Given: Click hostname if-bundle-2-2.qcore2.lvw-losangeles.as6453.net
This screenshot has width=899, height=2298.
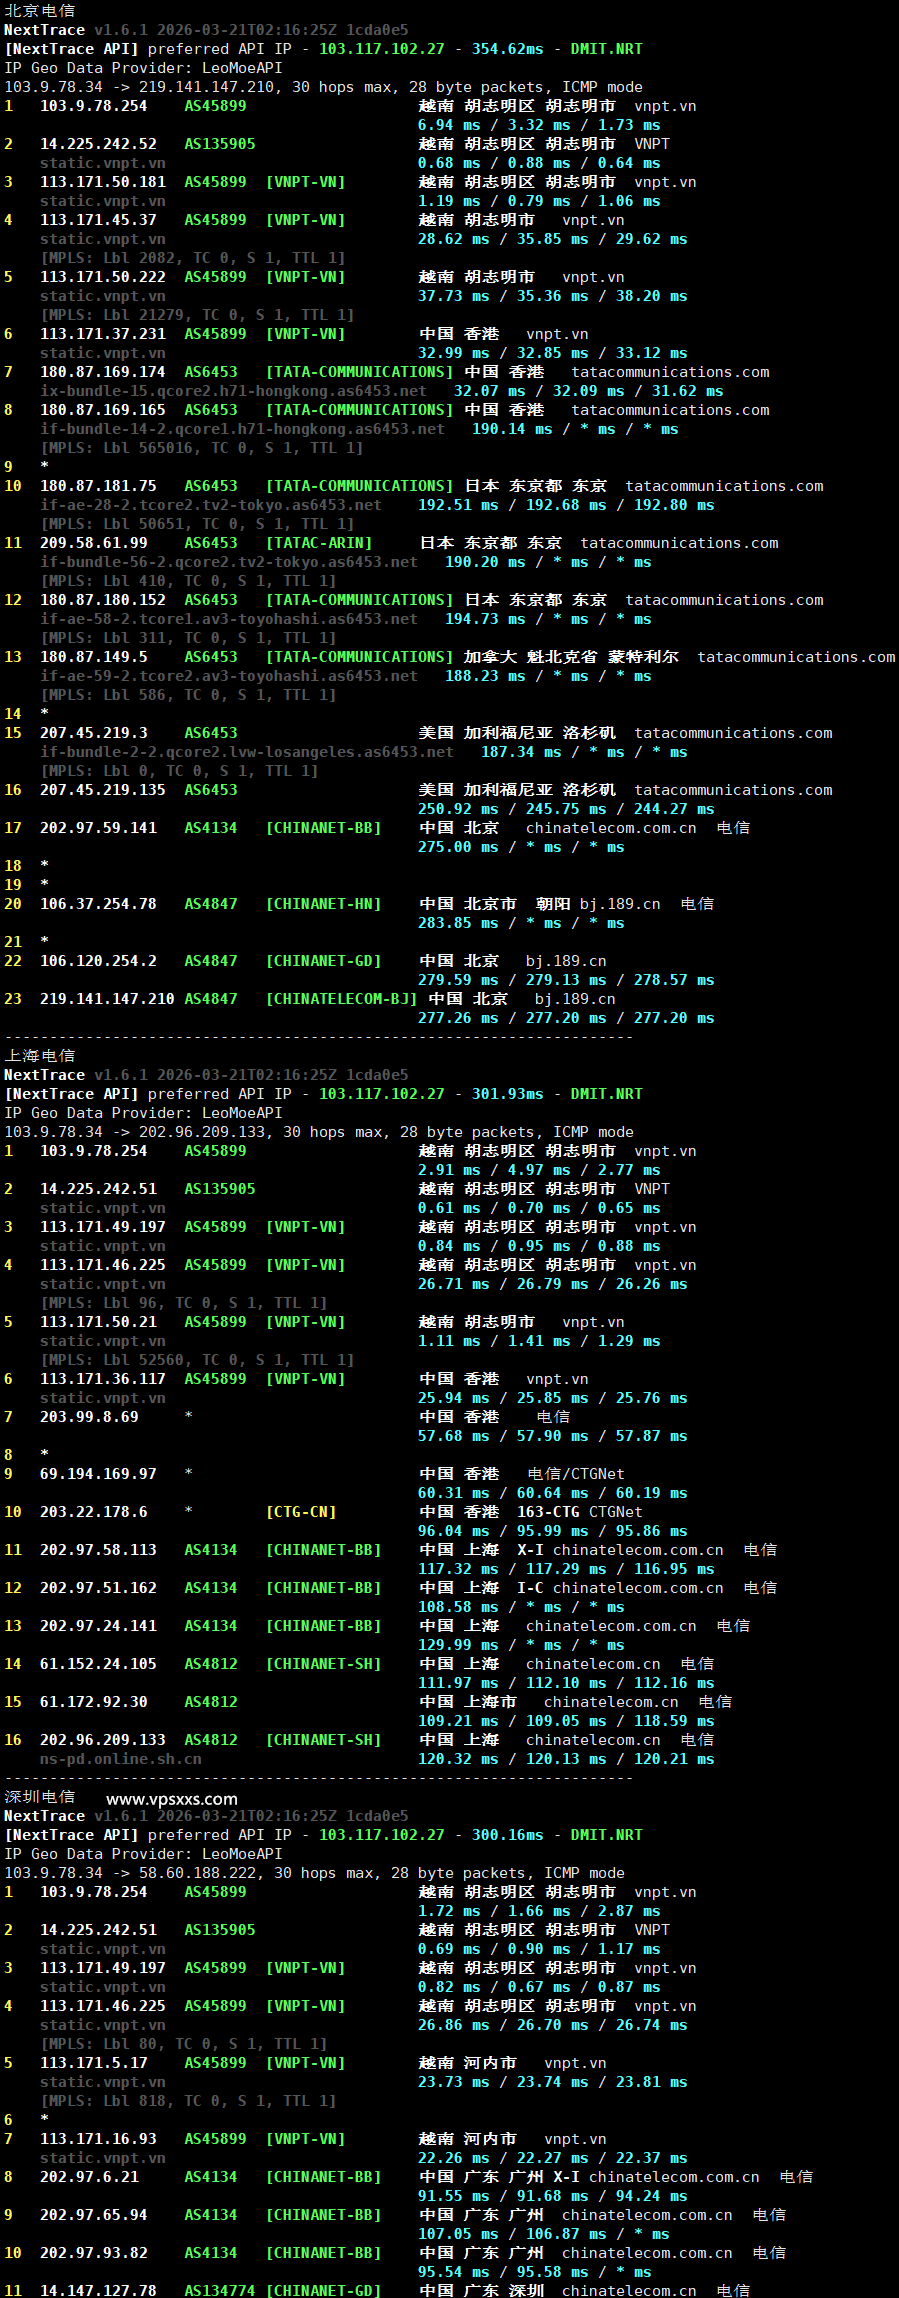Looking at the screenshot, I should coord(247,752).
